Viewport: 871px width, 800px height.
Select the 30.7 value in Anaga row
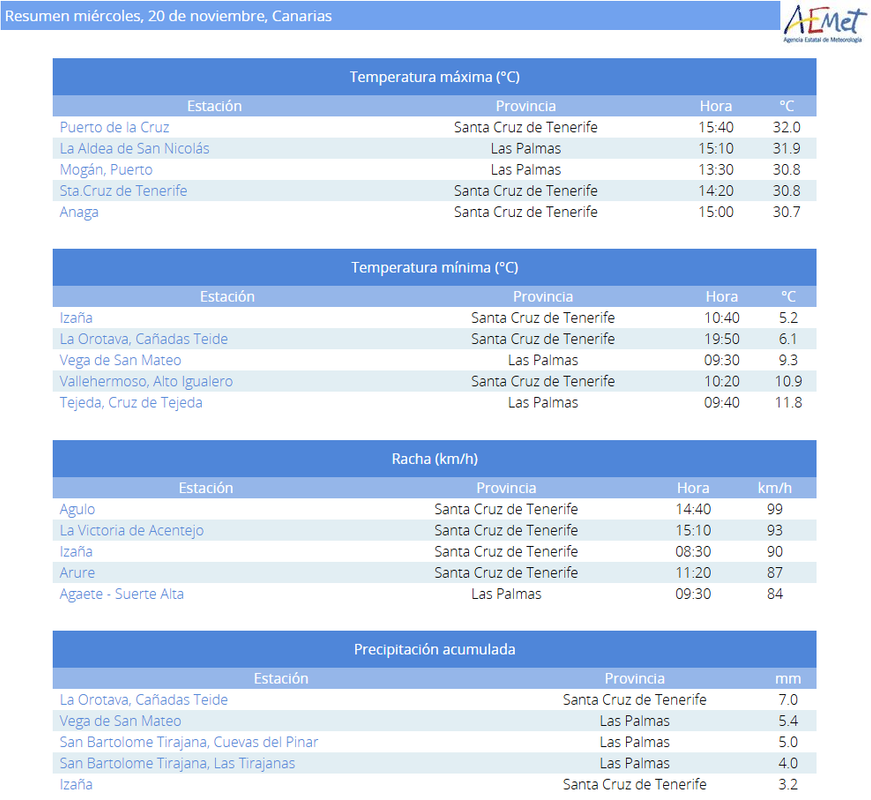(x=787, y=212)
